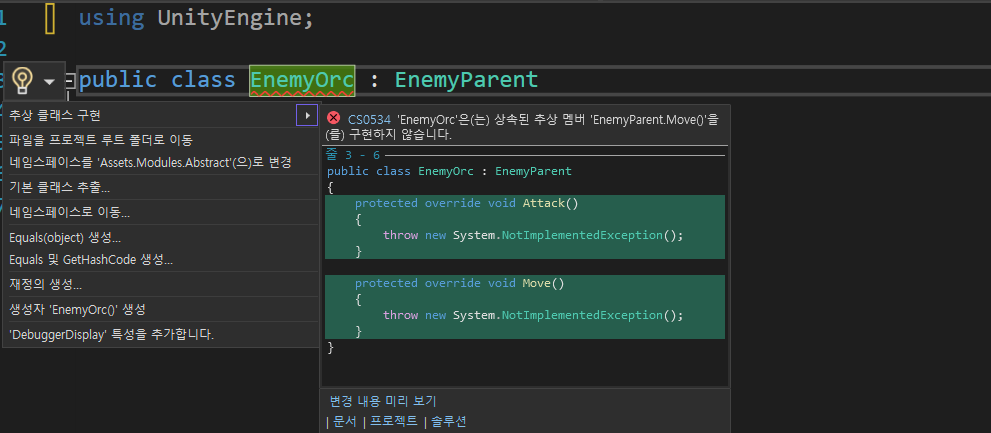Screen dimensions: 991x433
Task: Click 'Attack()' in the preview code
Action: (550, 203)
